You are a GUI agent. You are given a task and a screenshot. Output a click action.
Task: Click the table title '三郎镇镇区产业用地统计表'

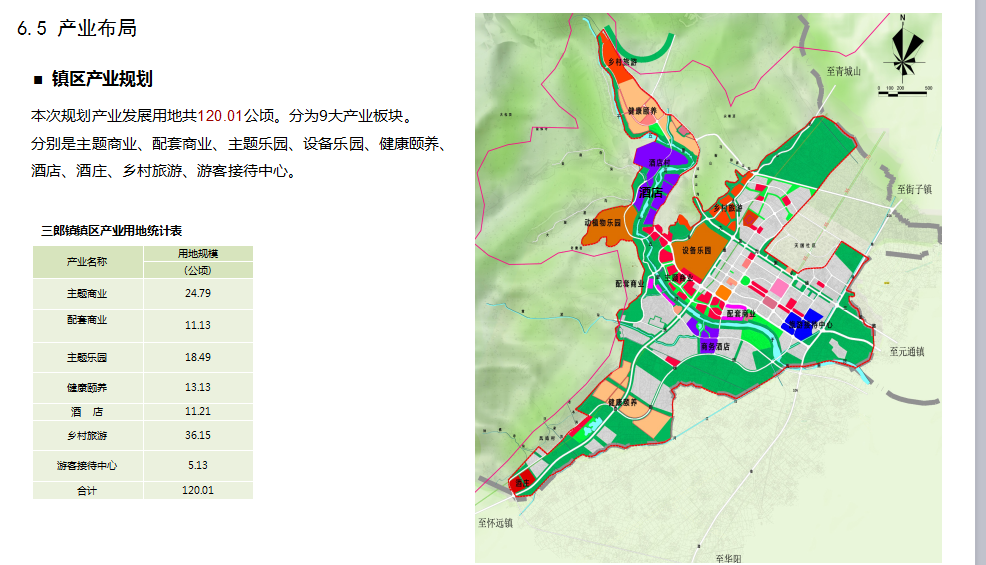[111, 231]
